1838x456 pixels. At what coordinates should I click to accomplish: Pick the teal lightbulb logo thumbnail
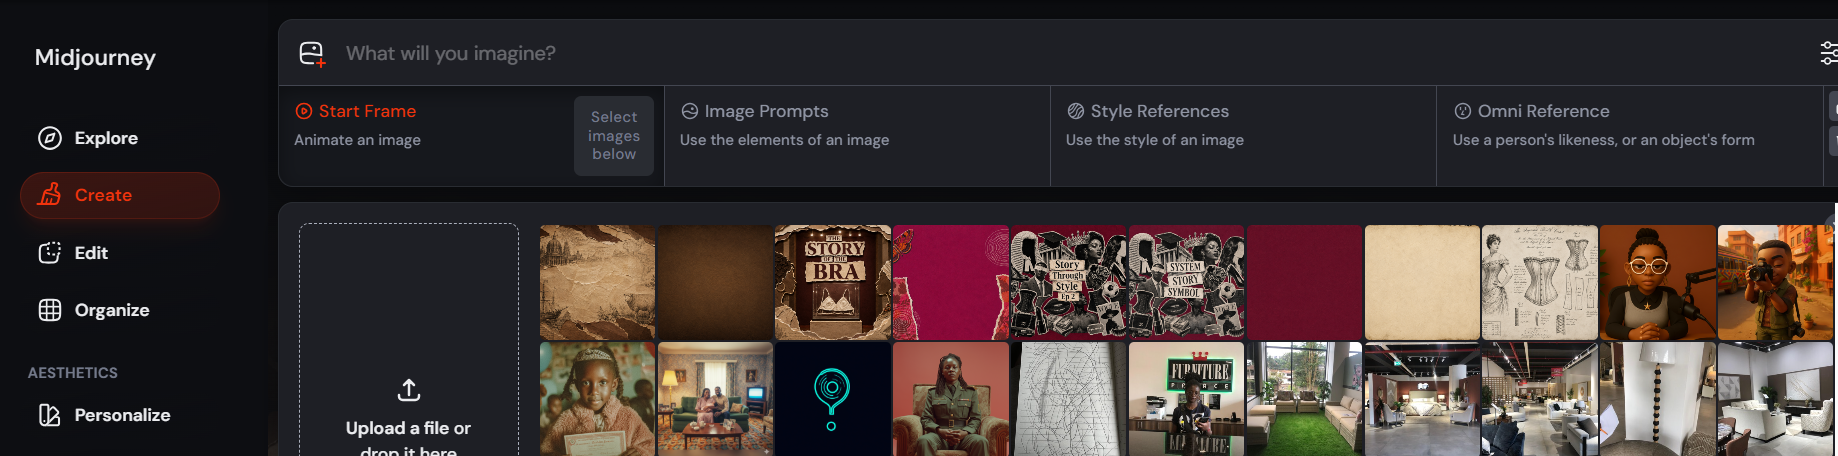[x=833, y=399]
